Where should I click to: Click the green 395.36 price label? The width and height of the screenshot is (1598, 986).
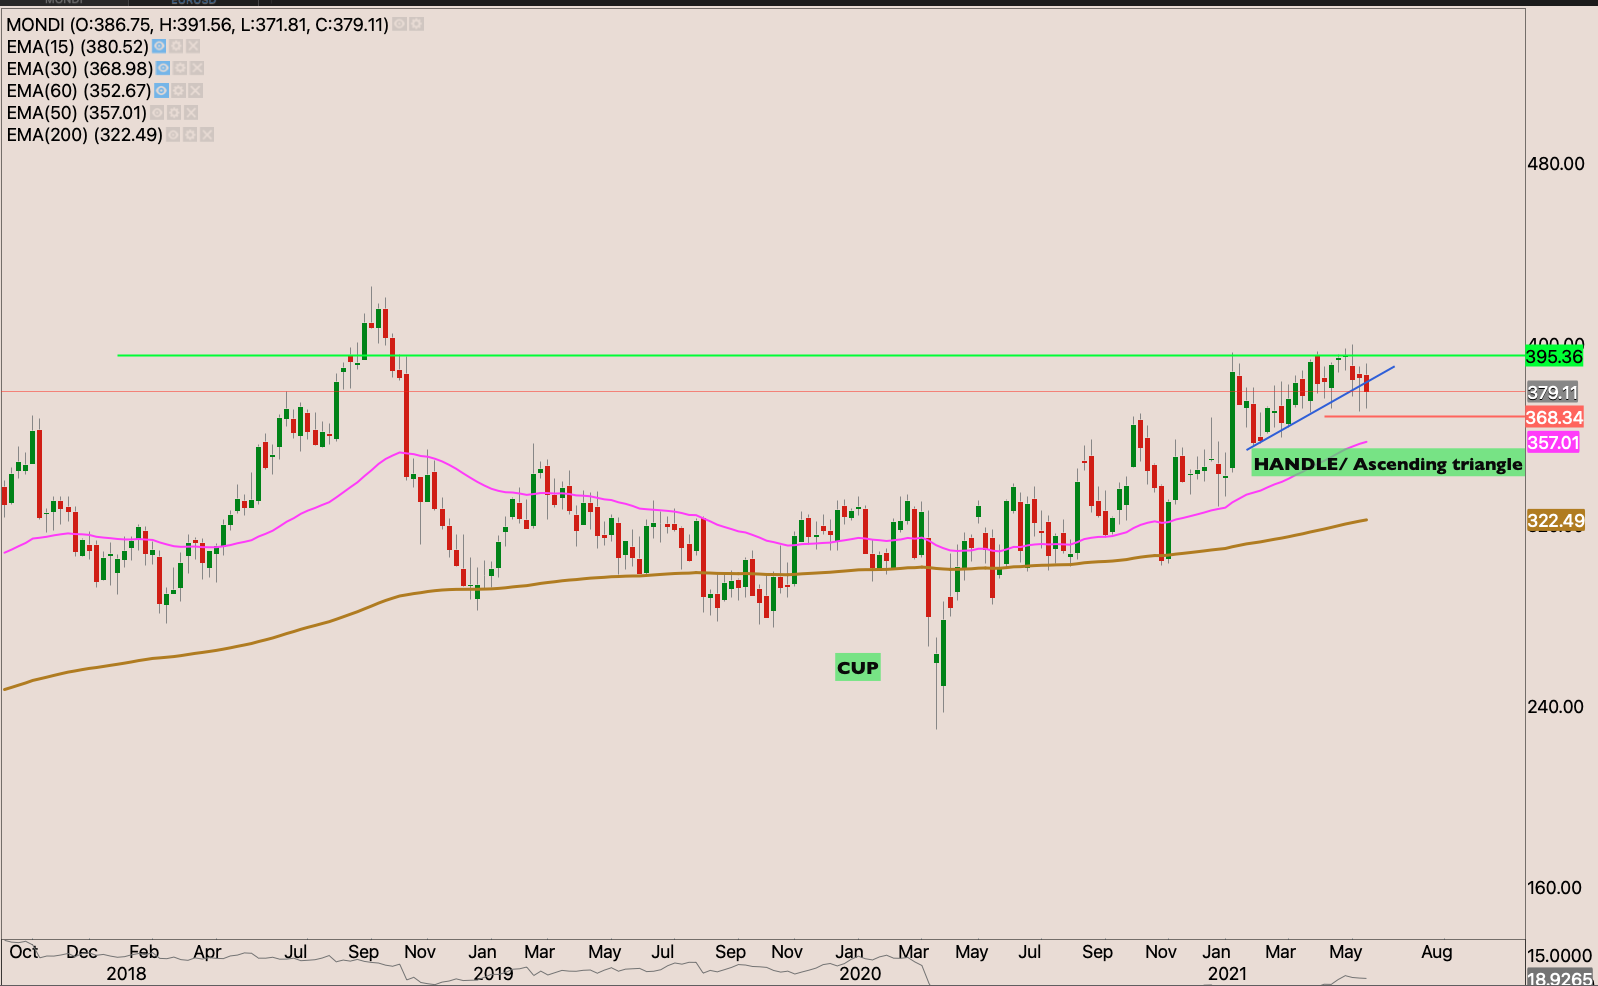point(1554,357)
